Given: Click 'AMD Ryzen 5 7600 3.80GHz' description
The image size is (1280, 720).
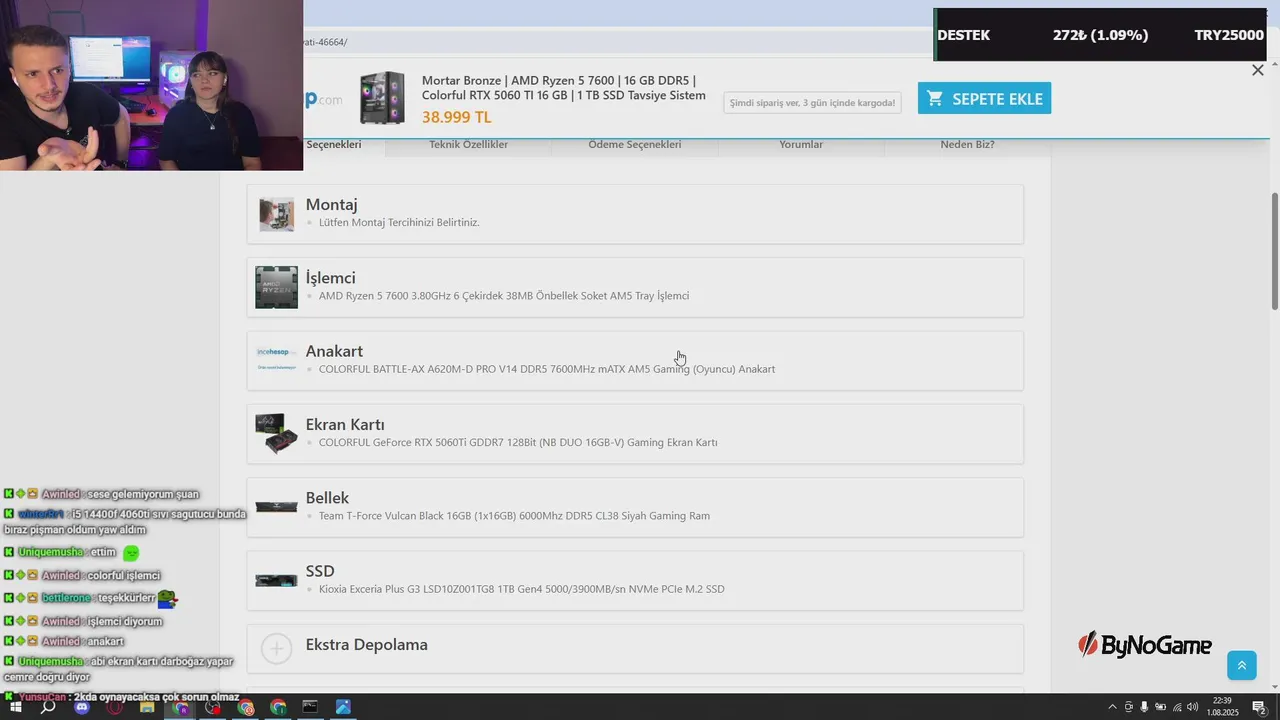Looking at the screenshot, I should (x=504, y=296).
